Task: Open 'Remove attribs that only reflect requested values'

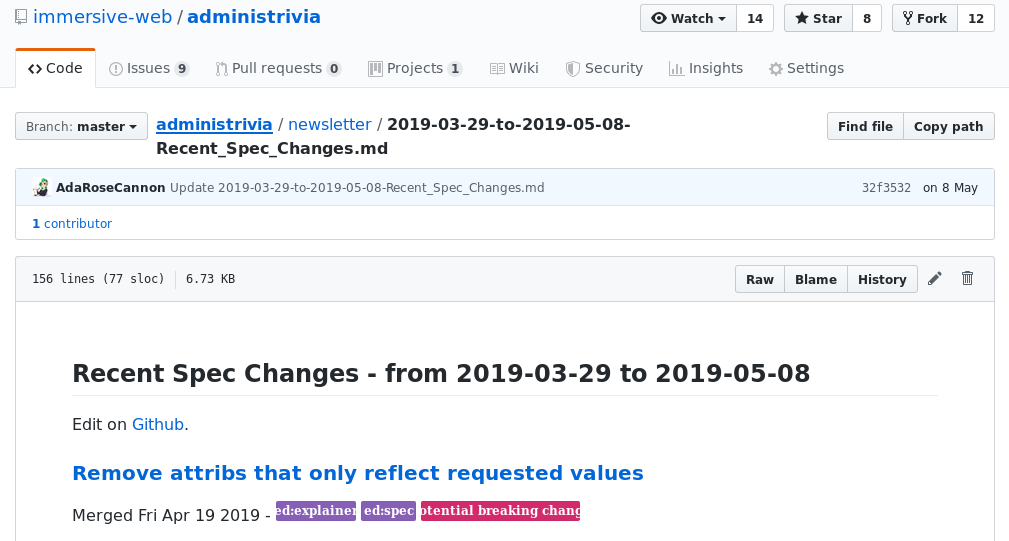Action: click(x=357, y=473)
